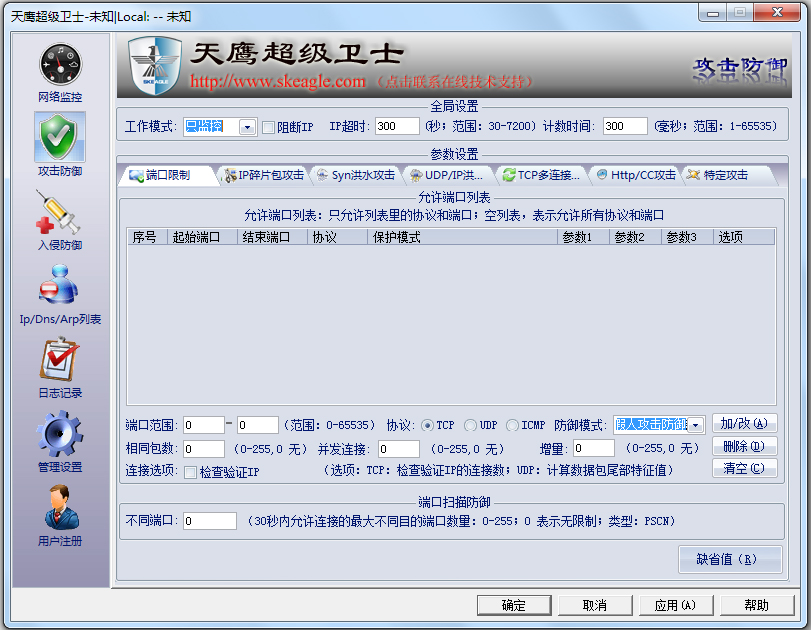Click the 清空(C) button
This screenshot has height=630, width=811.
[744, 468]
